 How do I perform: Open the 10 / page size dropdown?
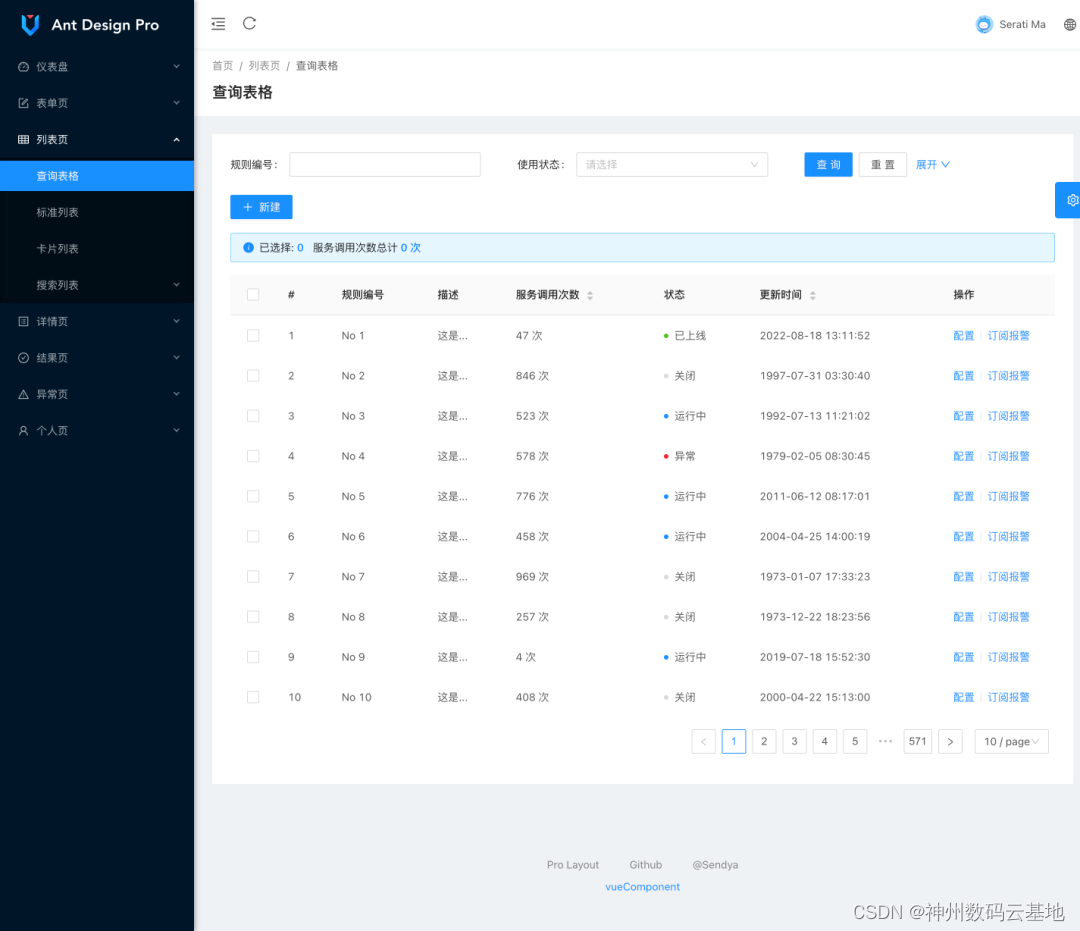click(x=1011, y=742)
